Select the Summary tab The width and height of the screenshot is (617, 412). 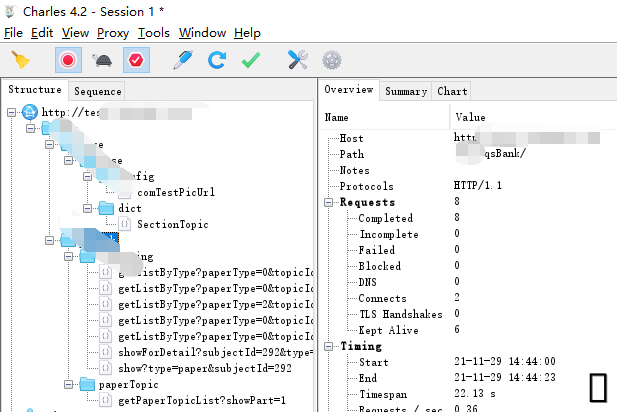406,91
